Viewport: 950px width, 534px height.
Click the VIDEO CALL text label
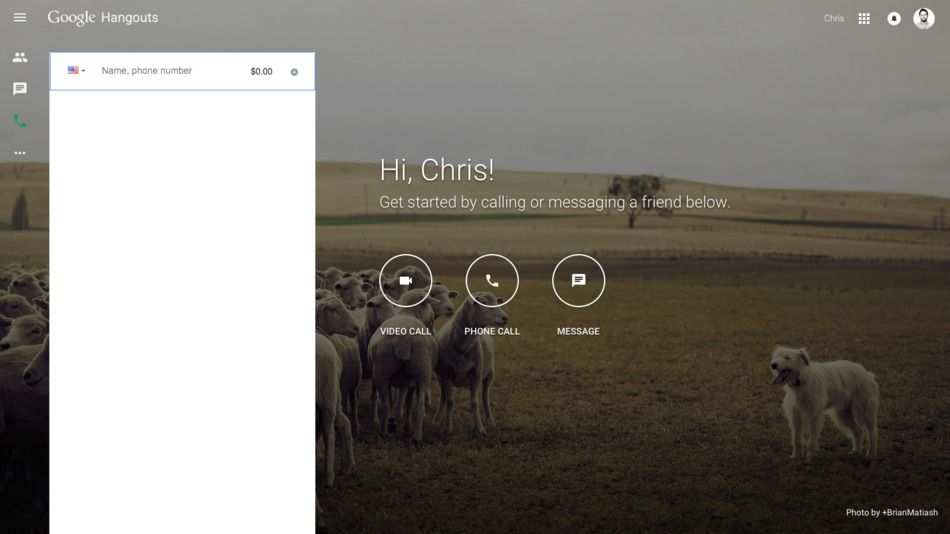click(x=405, y=331)
